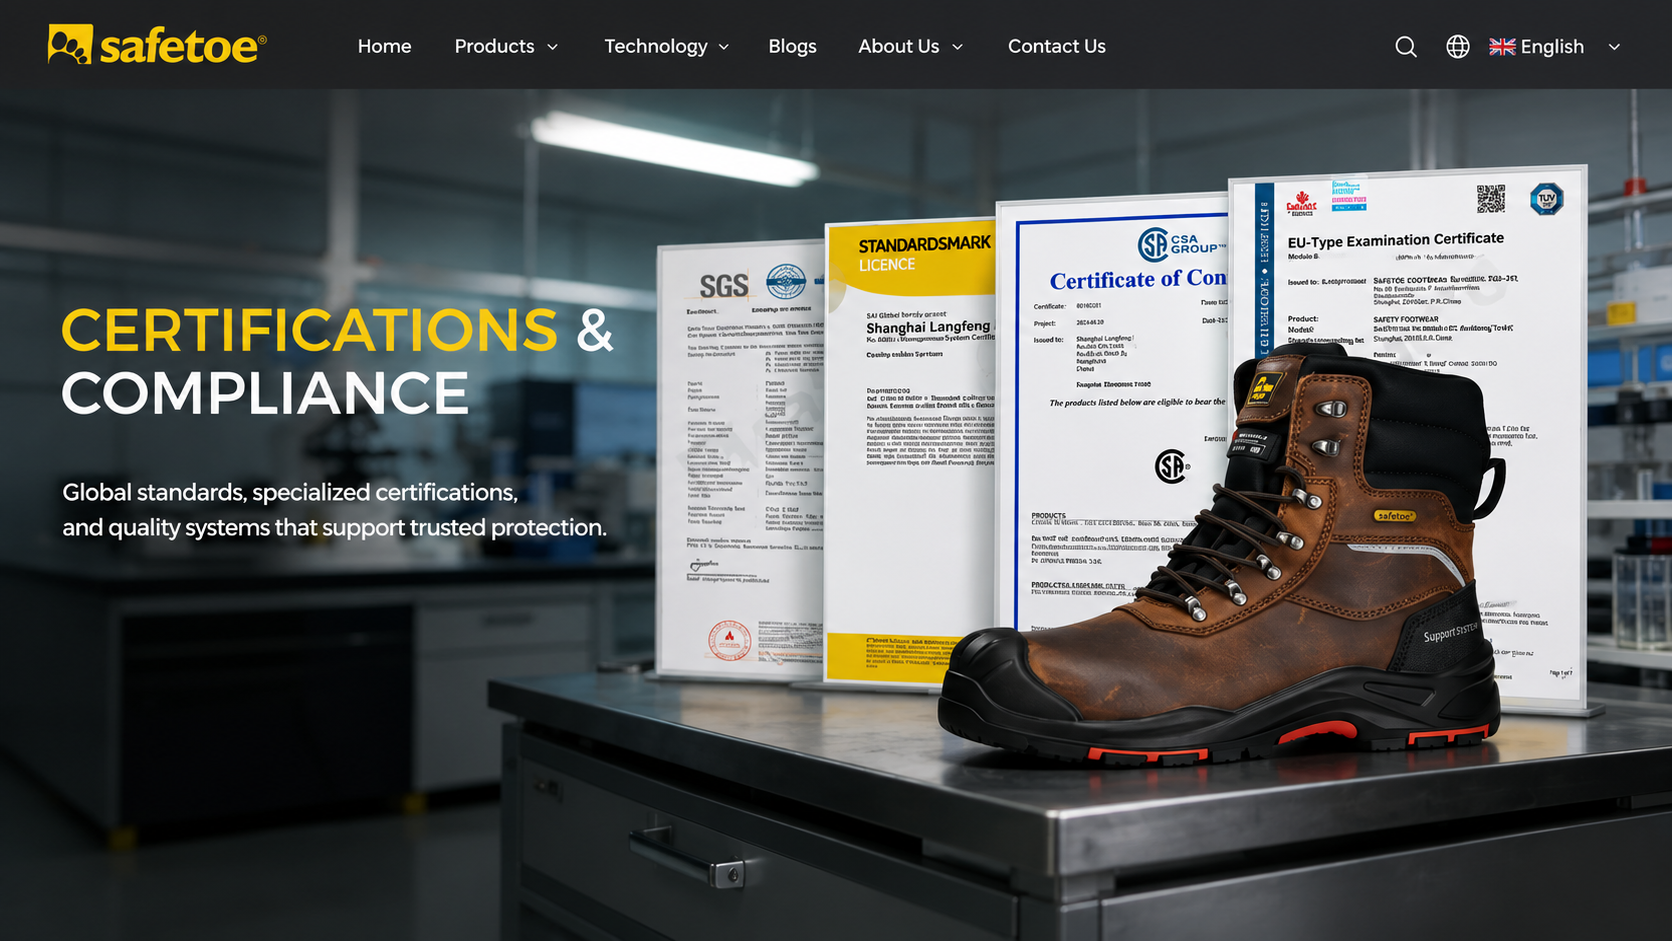Open the About Us menu
This screenshot has height=941, width=1672.
tap(899, 46)
